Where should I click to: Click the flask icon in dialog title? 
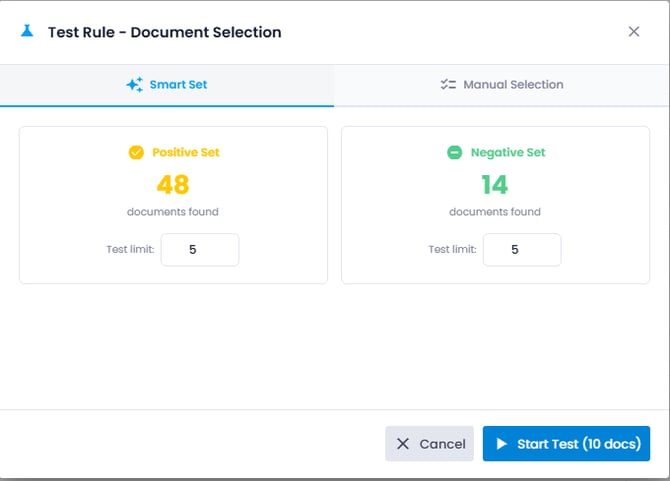[27, 31]
